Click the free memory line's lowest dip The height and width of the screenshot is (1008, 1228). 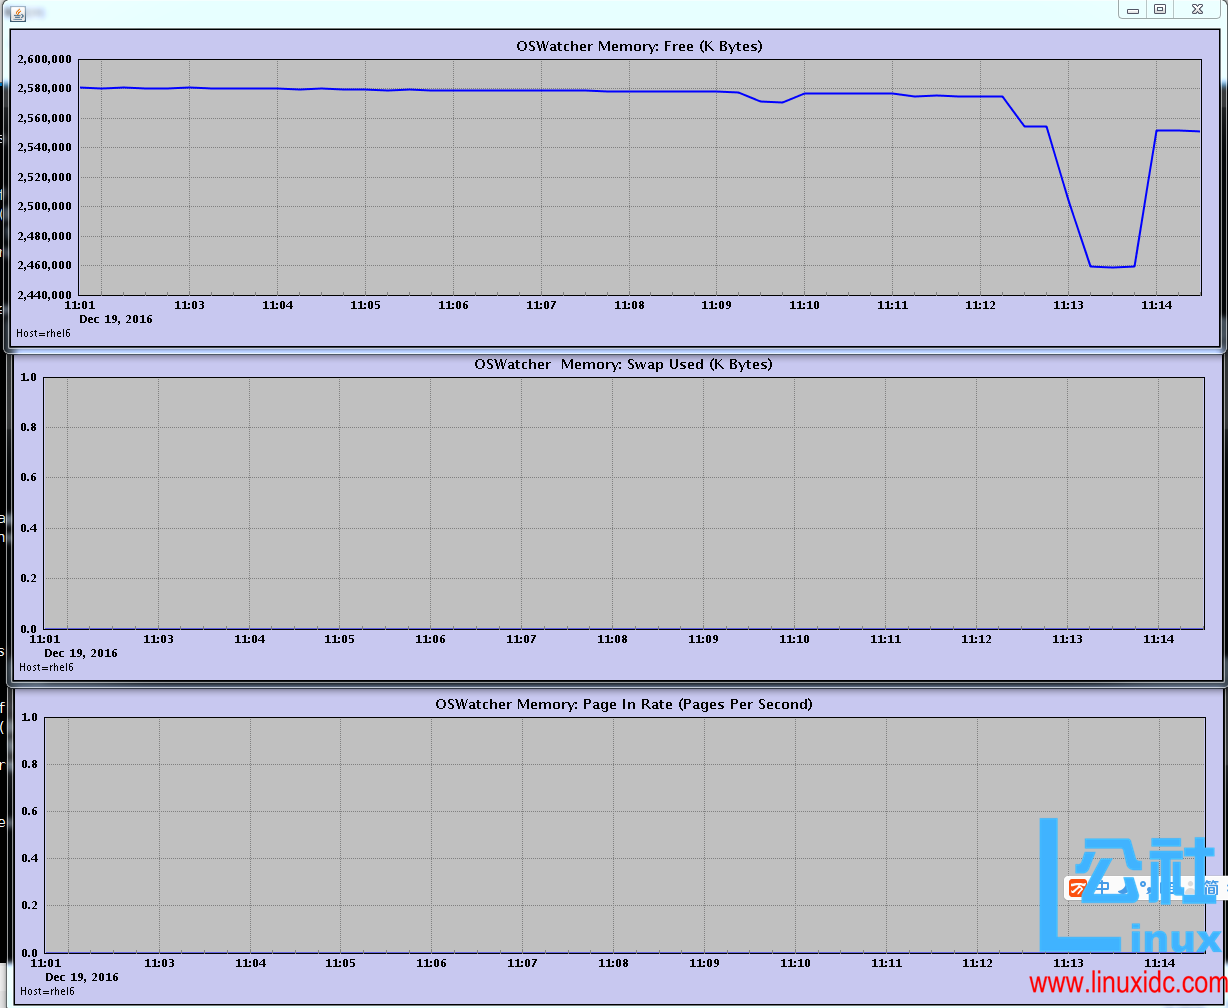[1111, 267]
